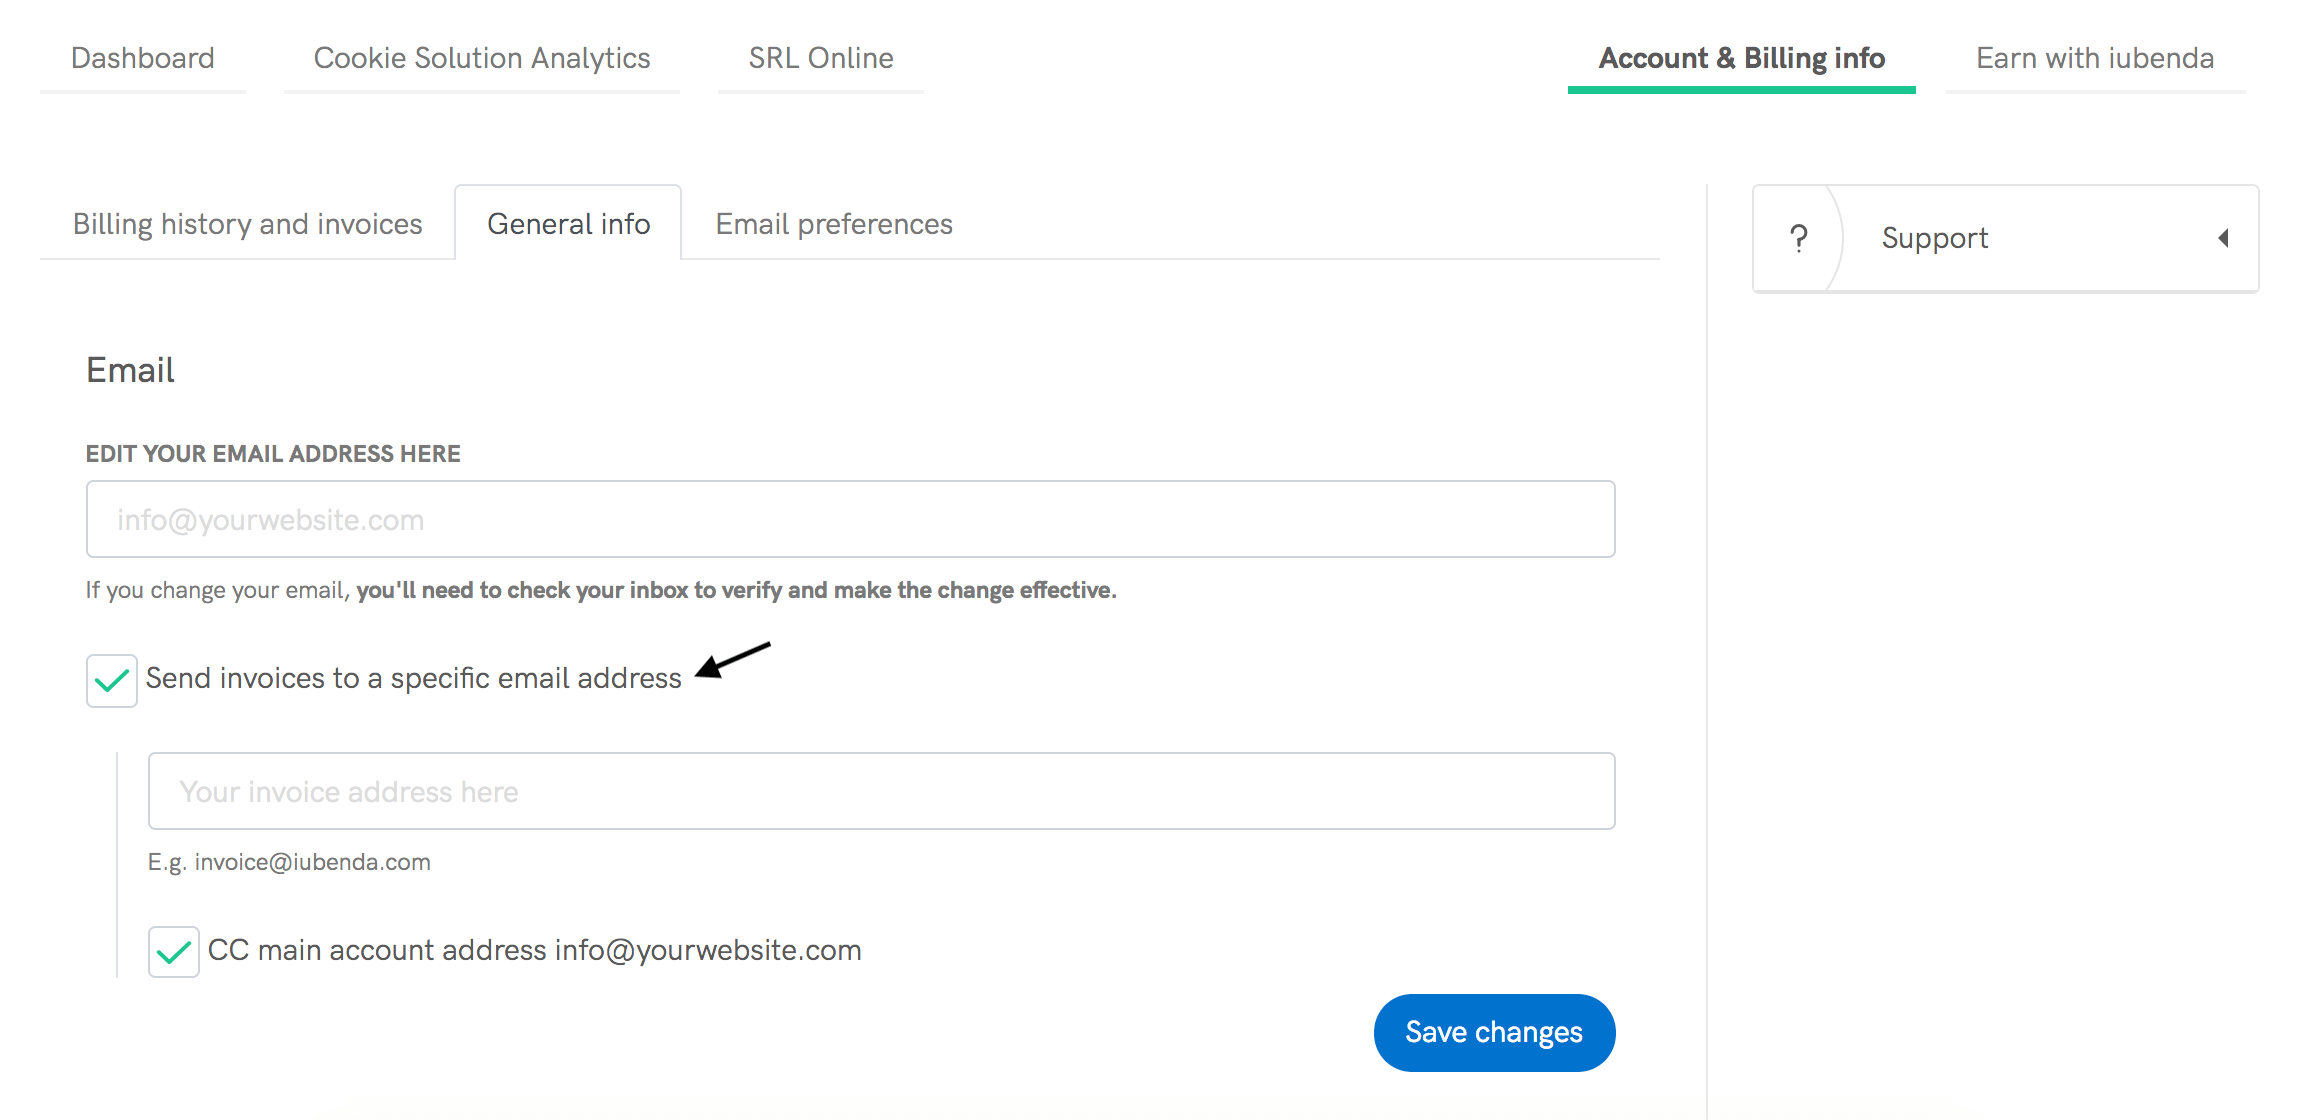Screen dimensions: 2300x1120
Task: Select the info@yourwebsite.com placeholder field
Action: pos(850,519)
